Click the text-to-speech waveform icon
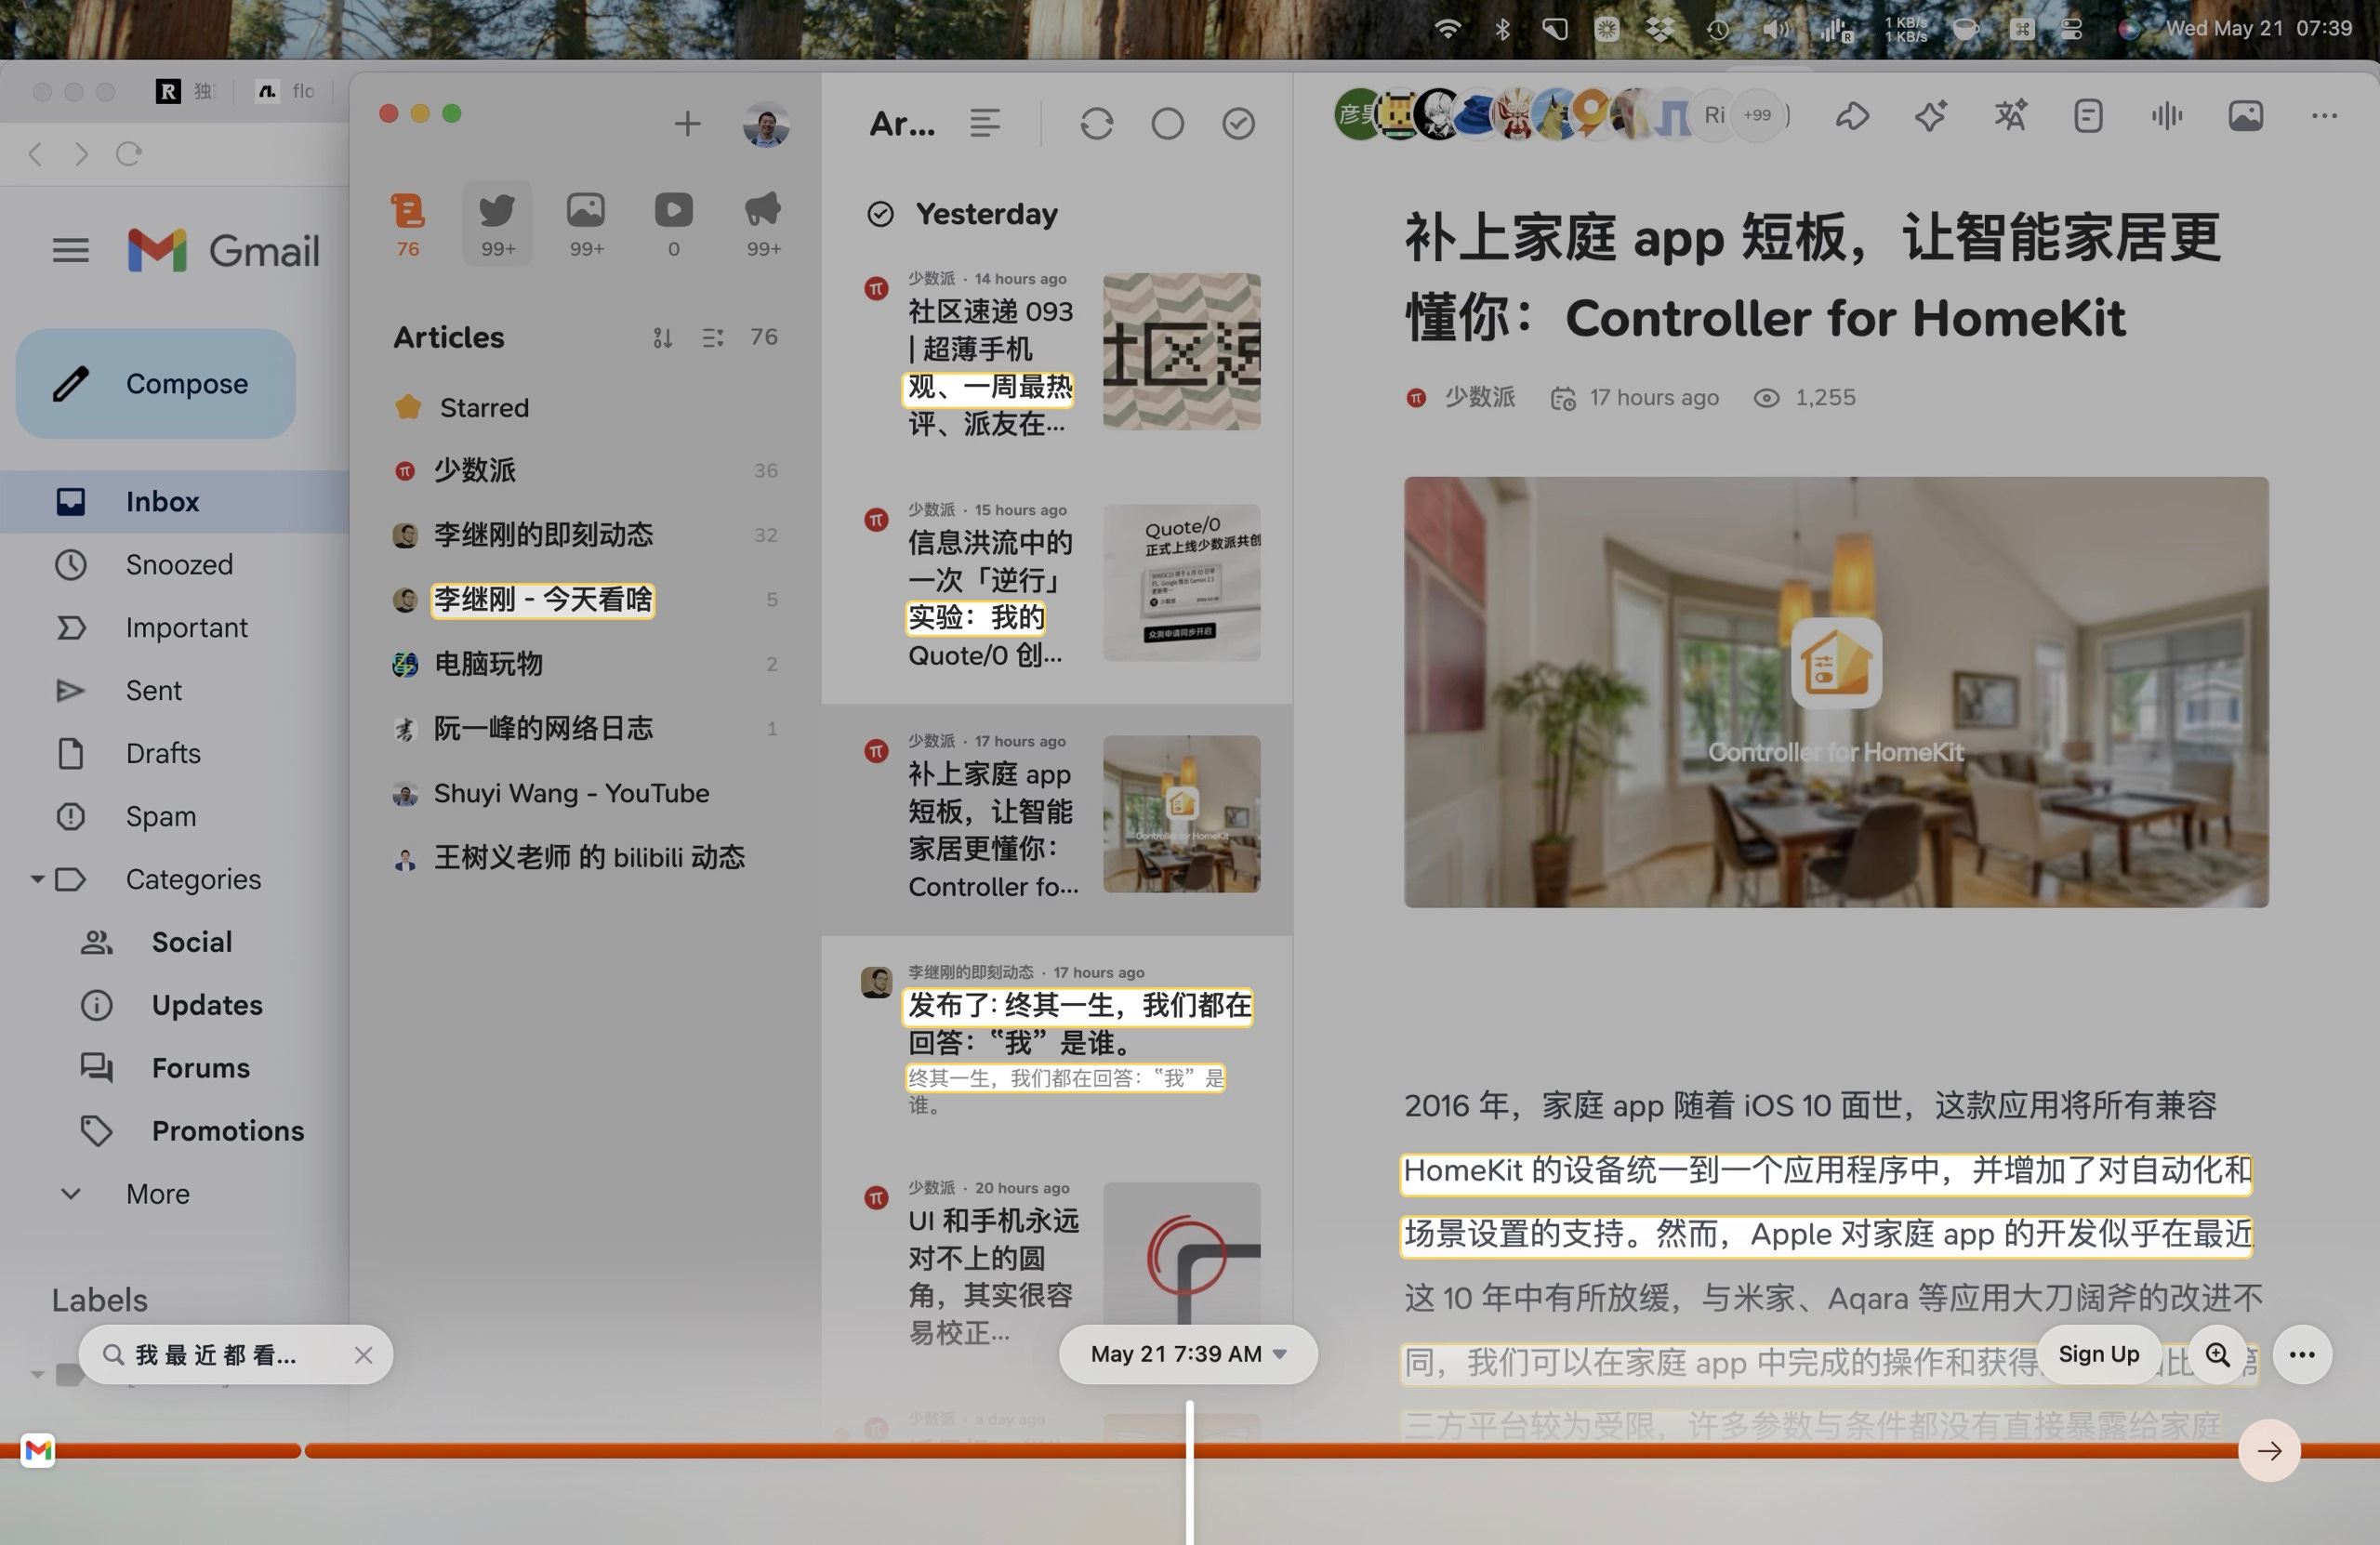The image size is (2380, 1545). click(x=2166, y=116)
